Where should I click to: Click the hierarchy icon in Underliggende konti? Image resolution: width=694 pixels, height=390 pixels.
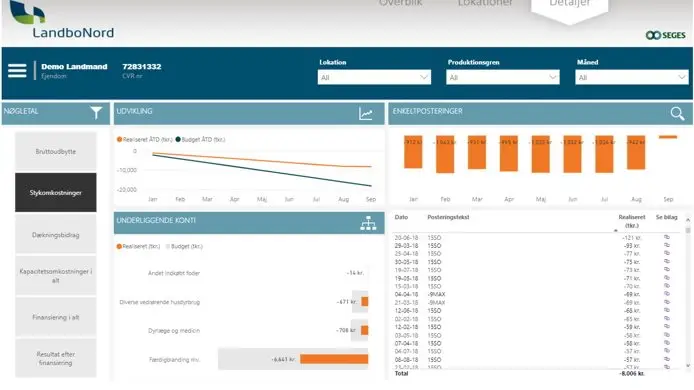pyautogui.click(x=368, y=224)
